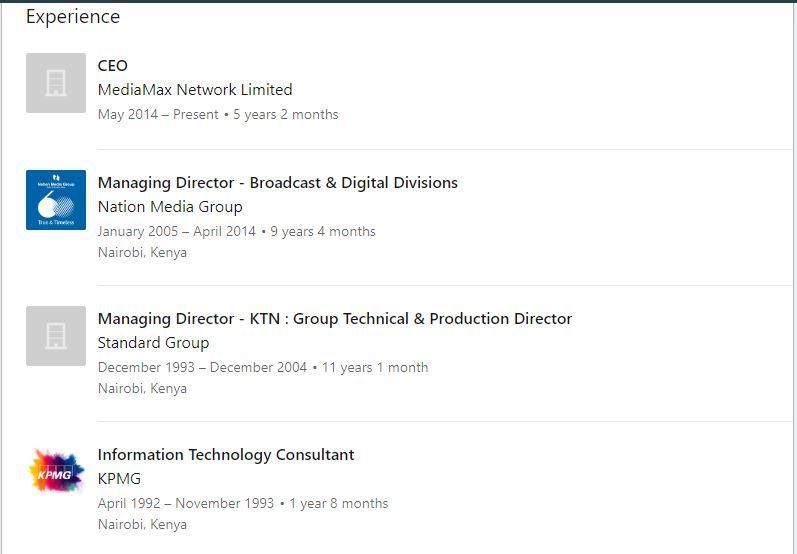Viewport: 797px width, 554px height.
Task: Click the MediaMax Network placeholder company icon
Action: [56, 83]
